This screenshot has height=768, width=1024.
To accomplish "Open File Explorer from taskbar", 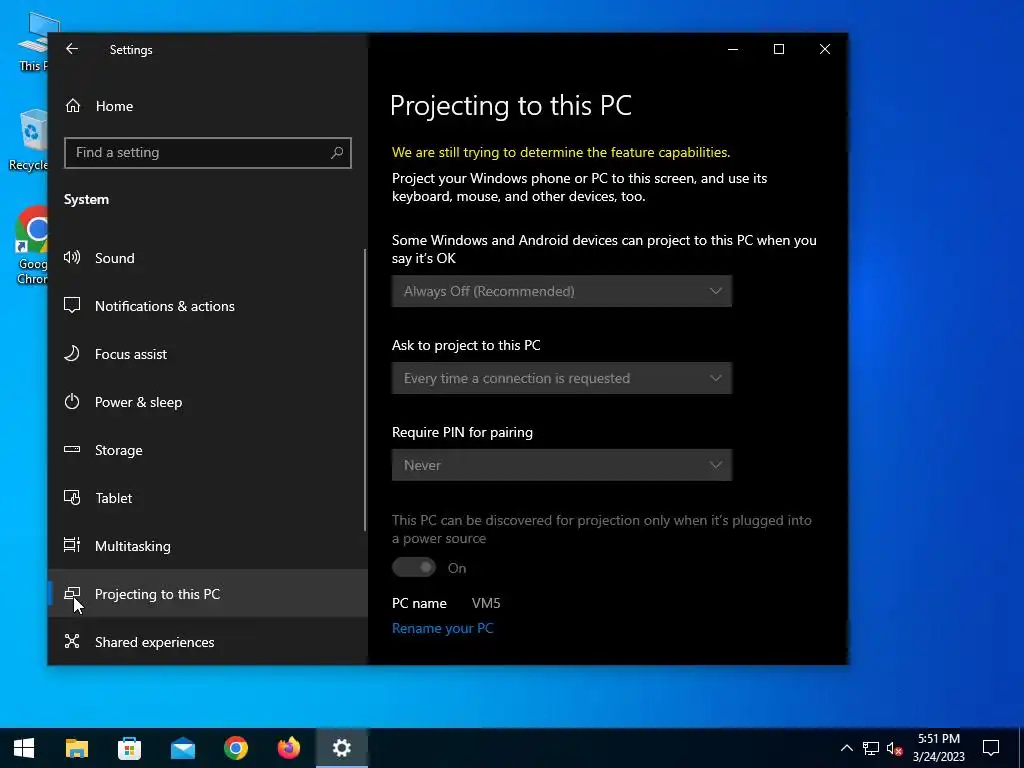I will tap(77, 748).
